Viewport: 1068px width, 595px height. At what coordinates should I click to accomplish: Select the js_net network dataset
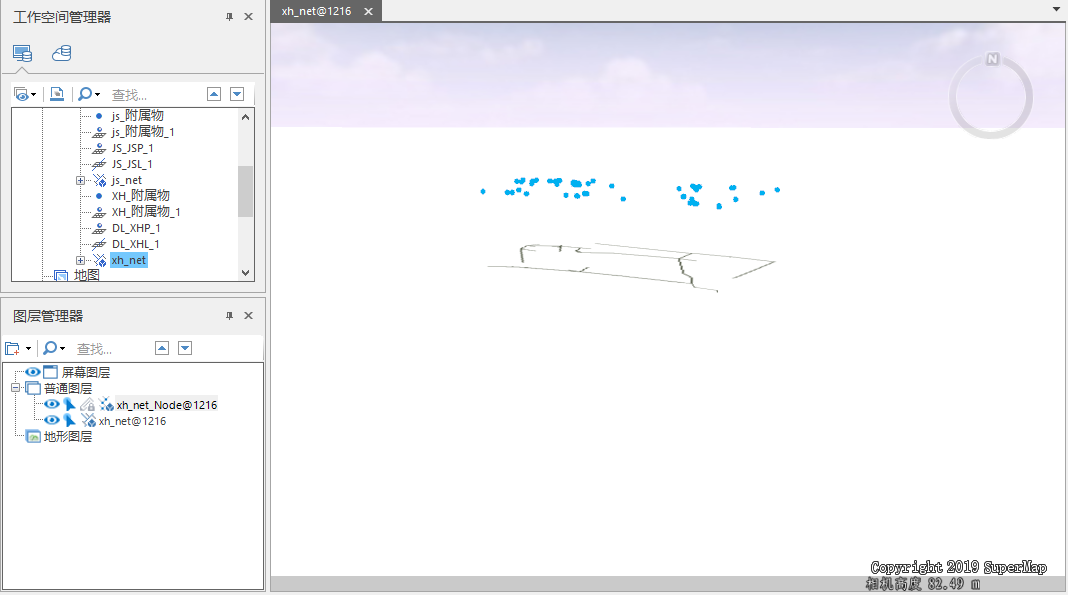click(x=127, y=180)
